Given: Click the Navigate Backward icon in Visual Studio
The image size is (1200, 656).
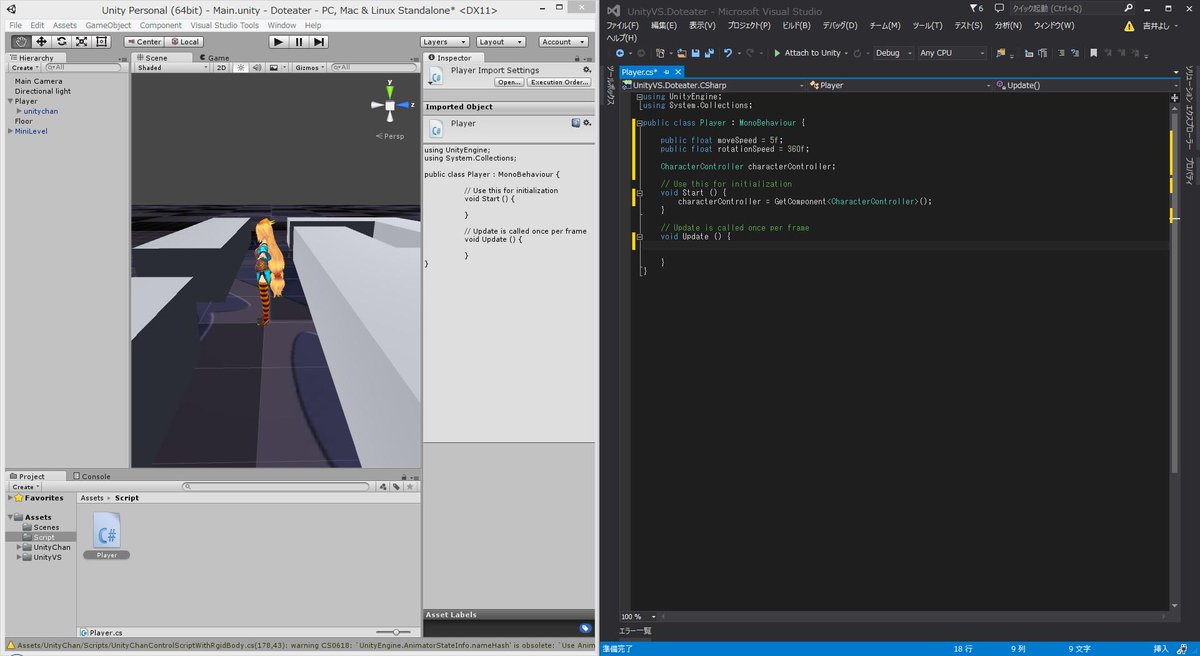Looking at the screenshot, I should click(620, 52).
